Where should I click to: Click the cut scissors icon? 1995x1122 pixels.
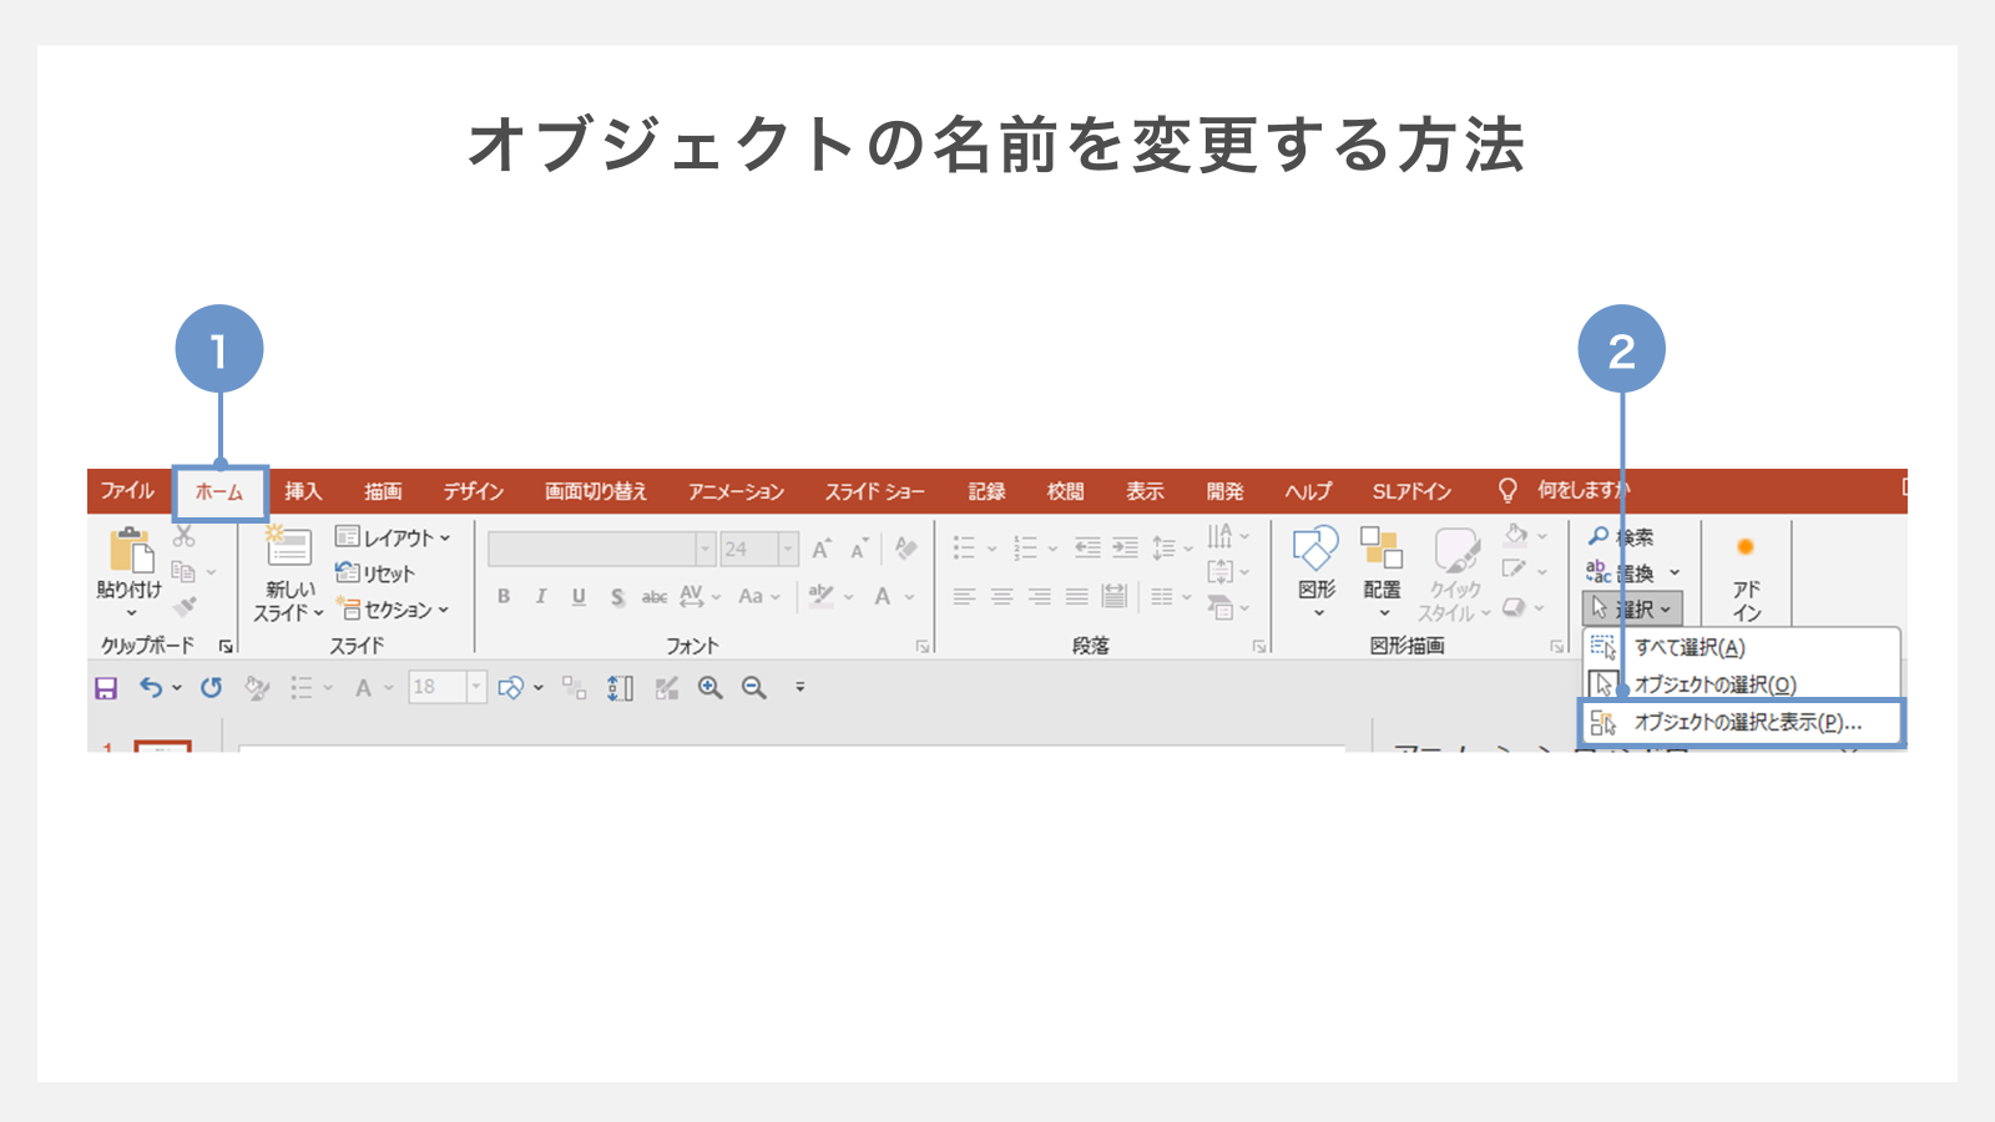coord(183,536)
